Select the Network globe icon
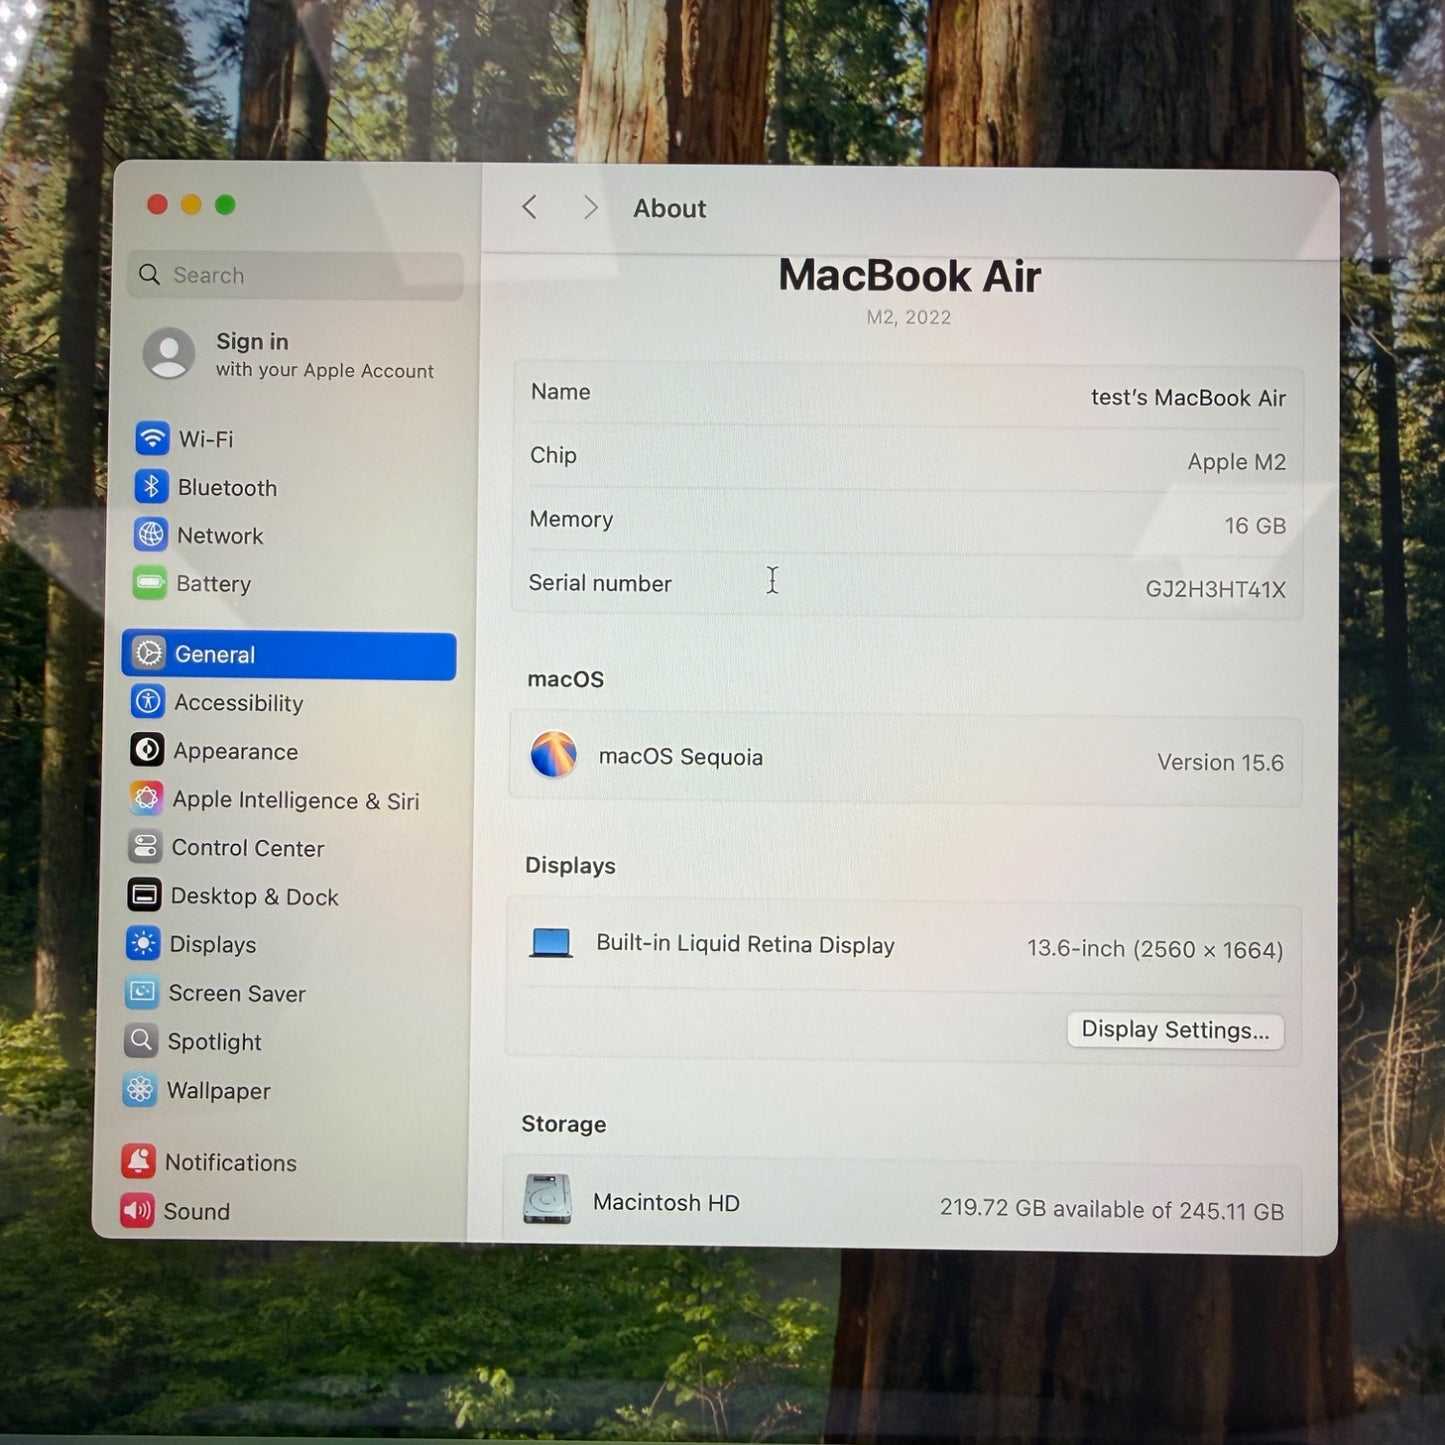Image resolution: width=1445 pixels, height=1445 pixels. pos(151,535)
